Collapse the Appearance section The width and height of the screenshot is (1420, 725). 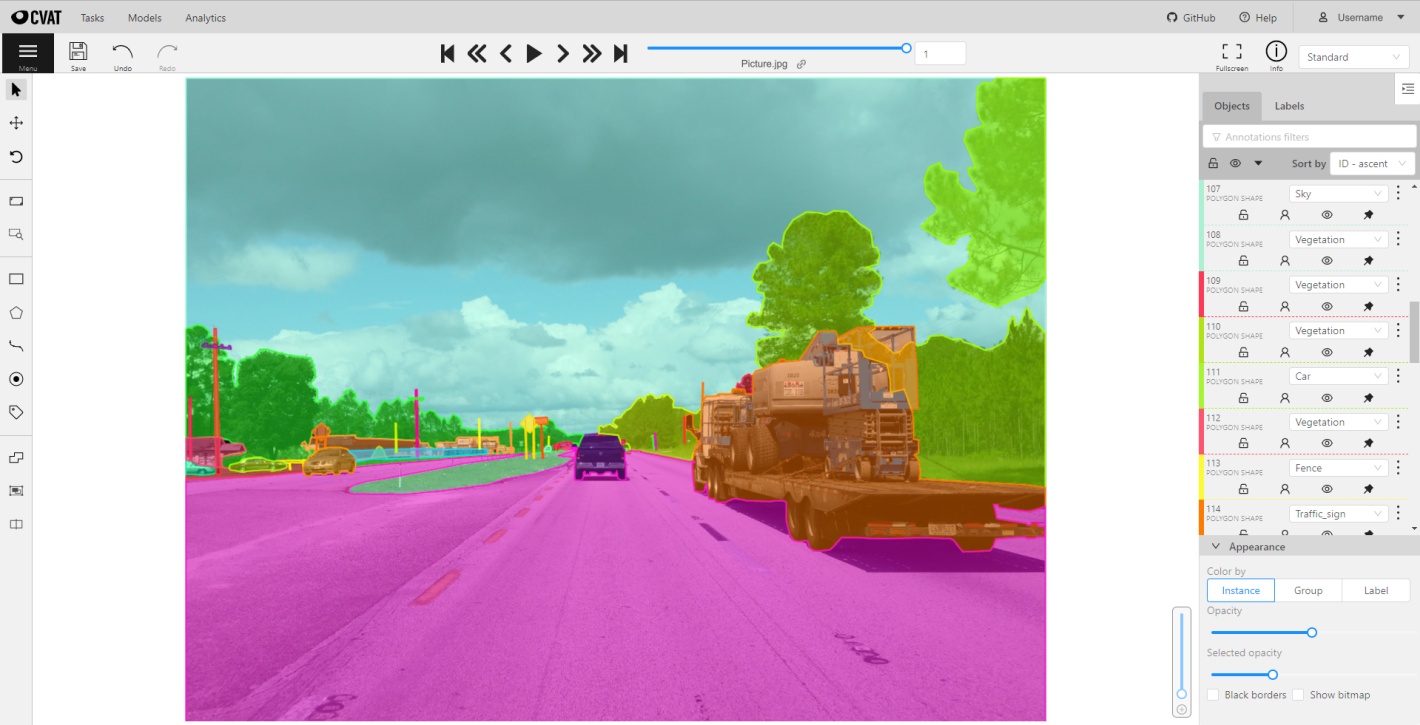pyautogui.click(x=1216, y=546)
